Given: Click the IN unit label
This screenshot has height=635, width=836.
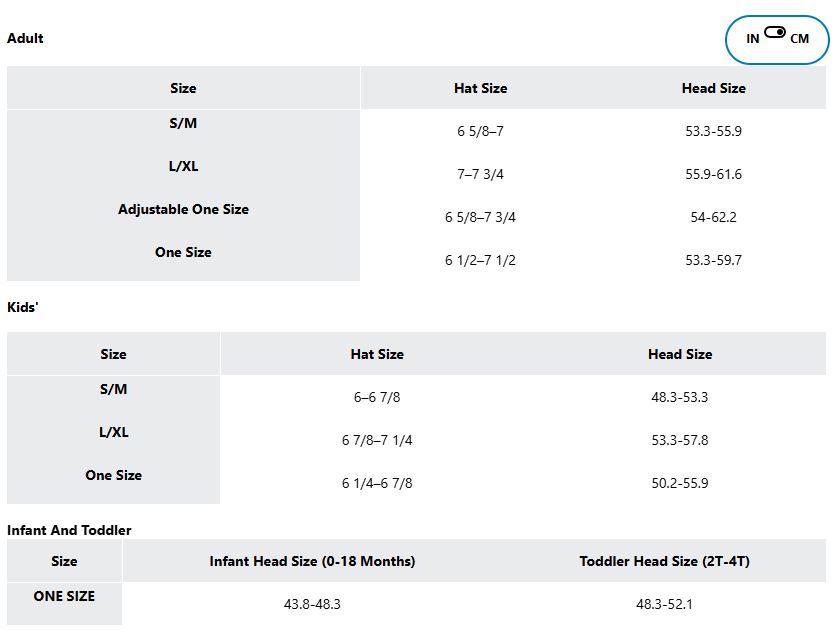Looking at the screenshot, I should [752, 39].
